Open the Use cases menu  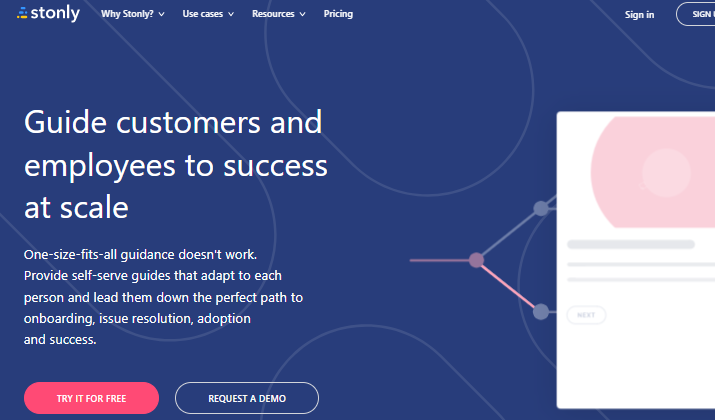[204, 14]
